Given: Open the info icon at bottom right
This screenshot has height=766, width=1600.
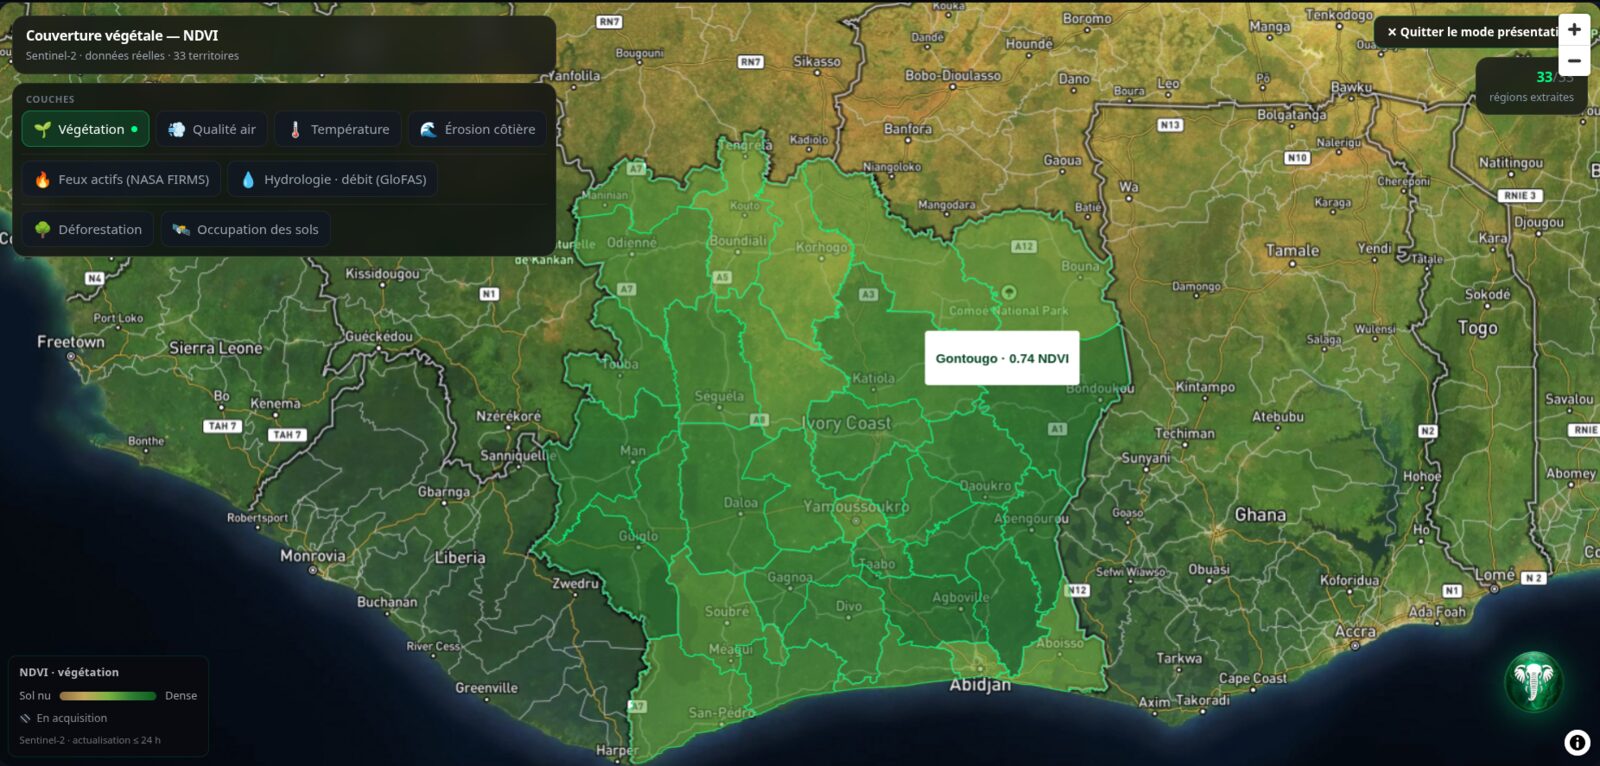Looking at the screenshot, I should point(1577,742).
